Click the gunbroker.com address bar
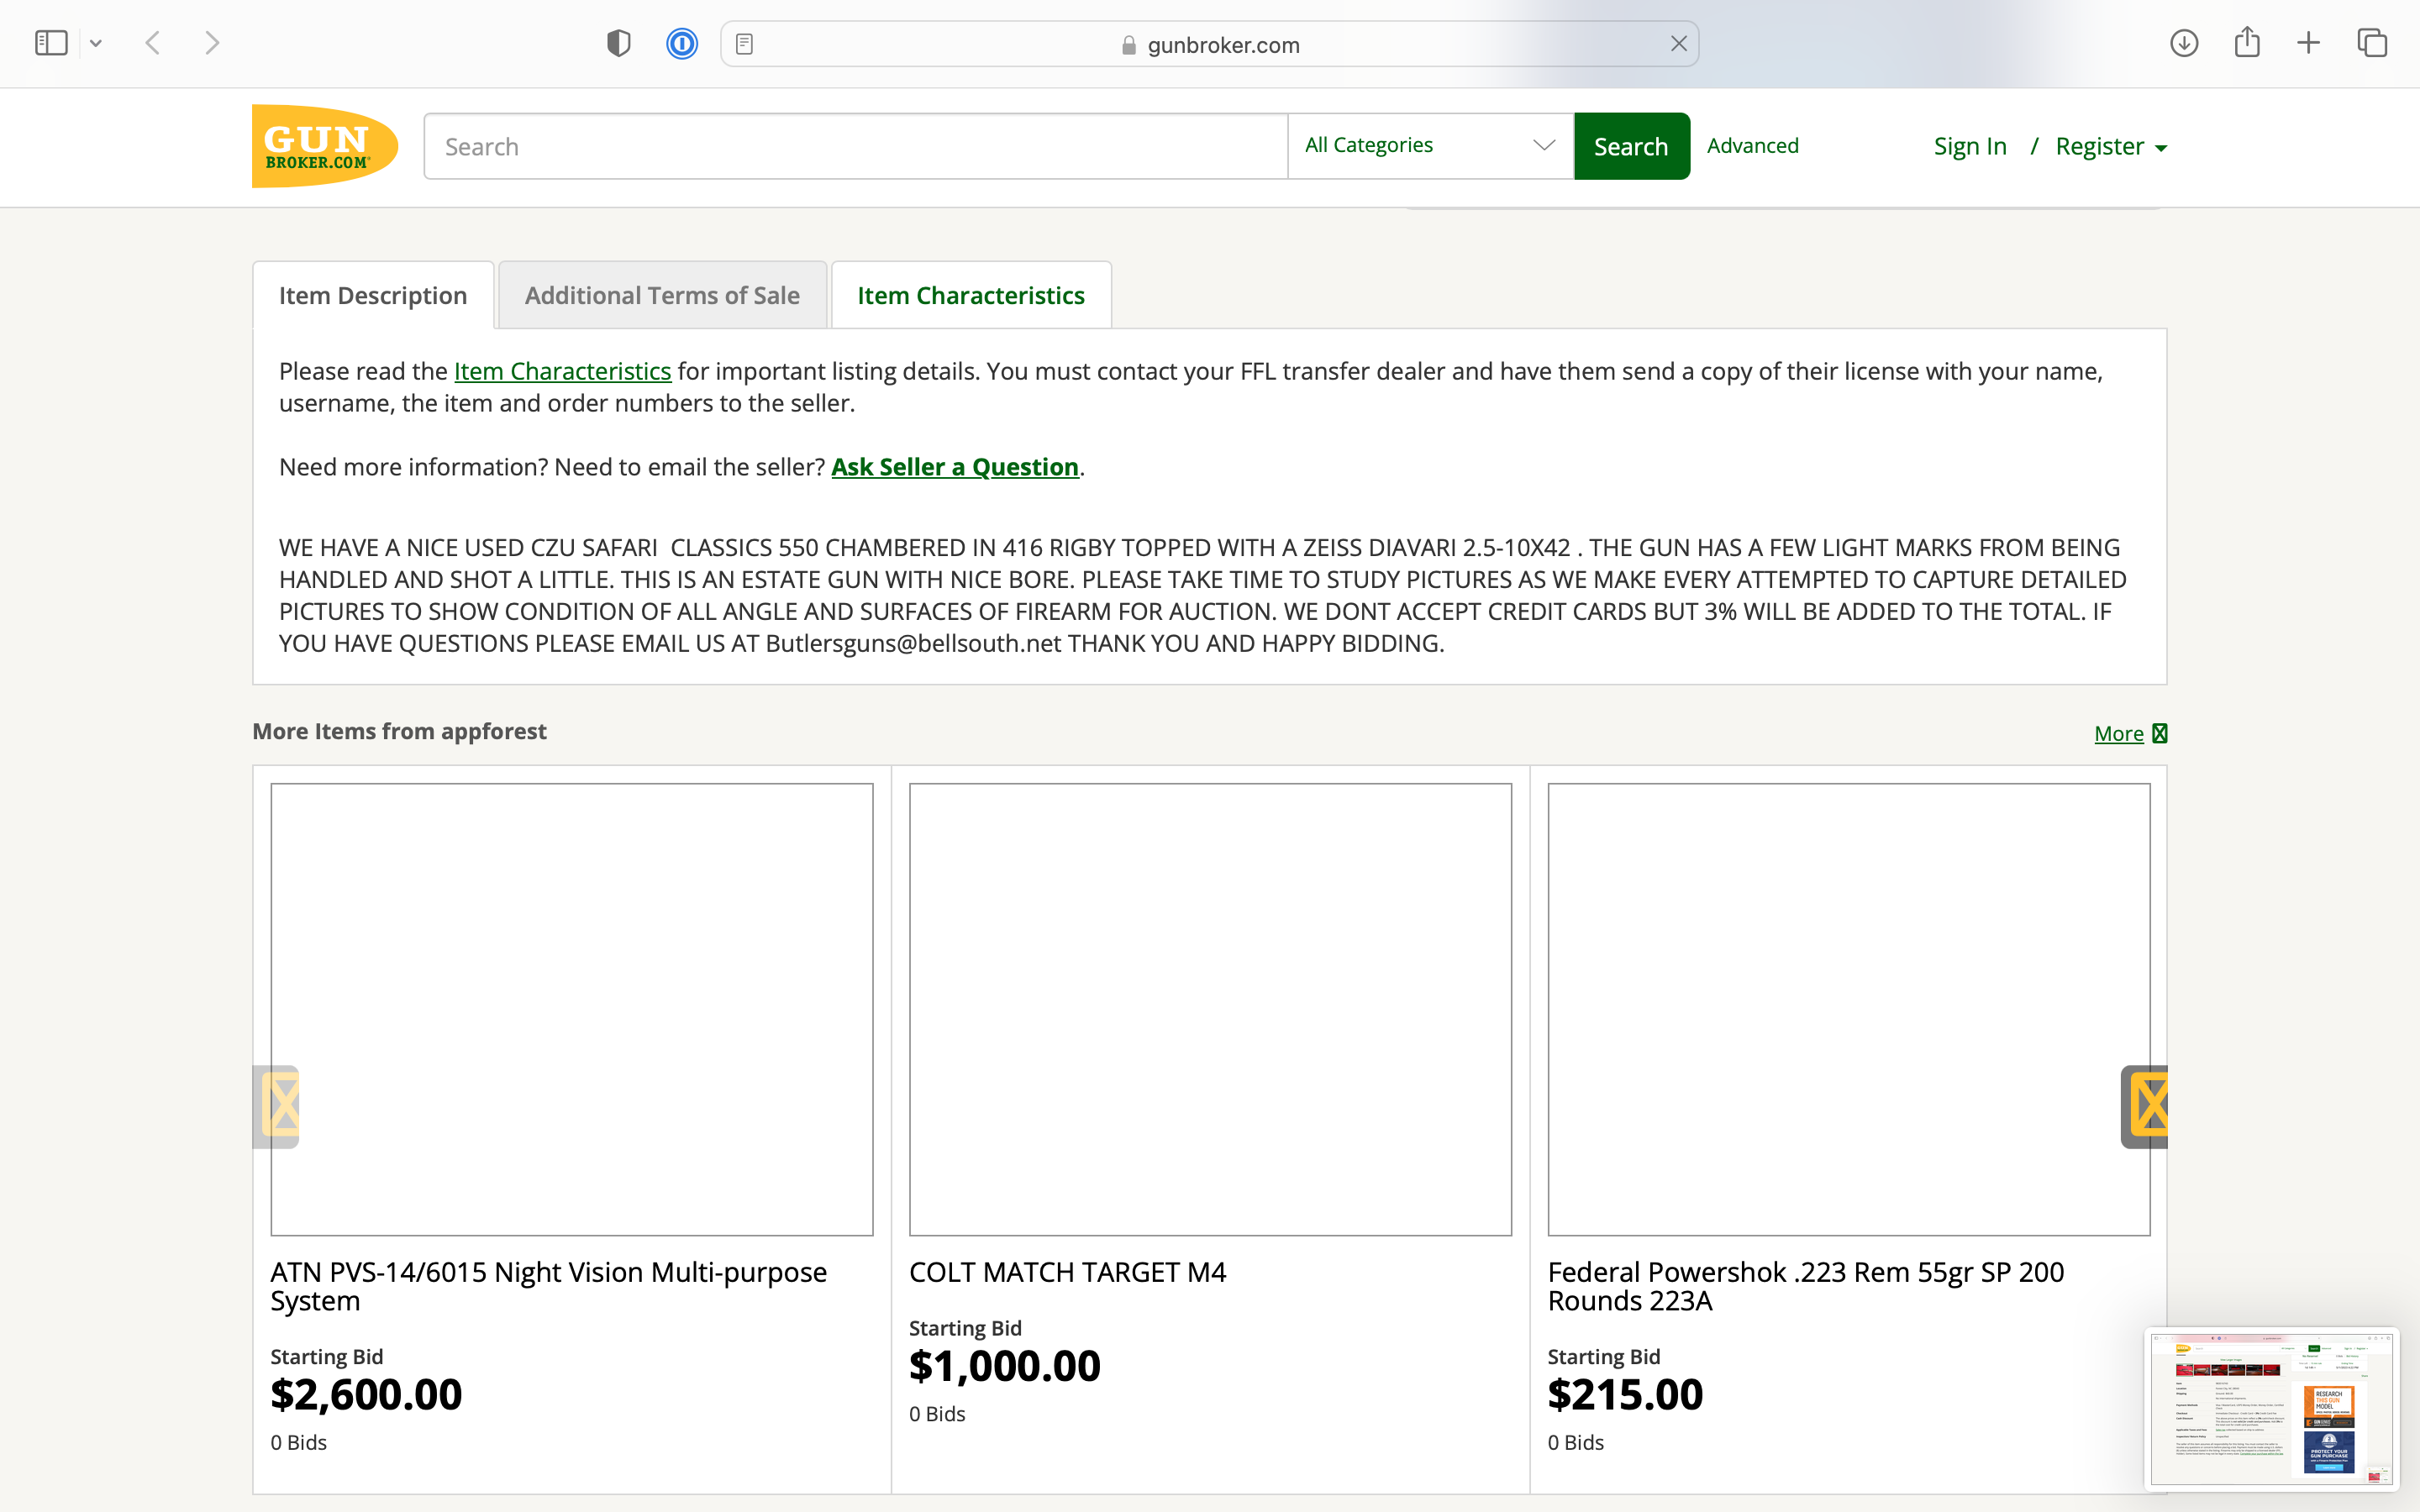This screenshot has width=2420, height=1512. point(1209,44)
